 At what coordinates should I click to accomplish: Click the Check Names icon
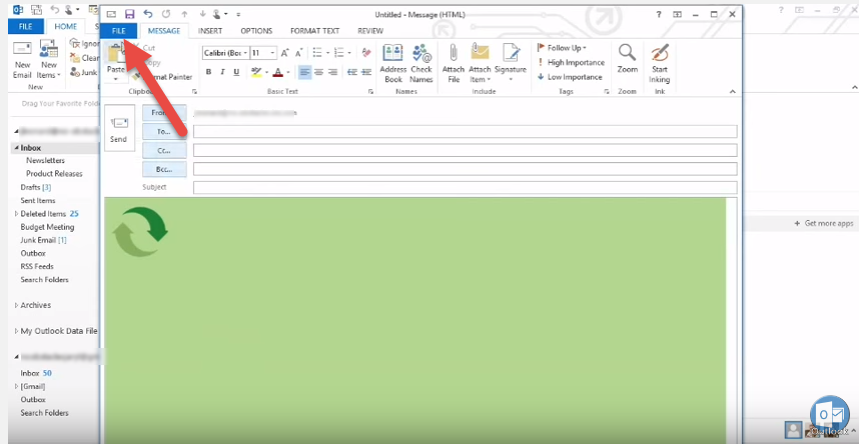[421, 64]
